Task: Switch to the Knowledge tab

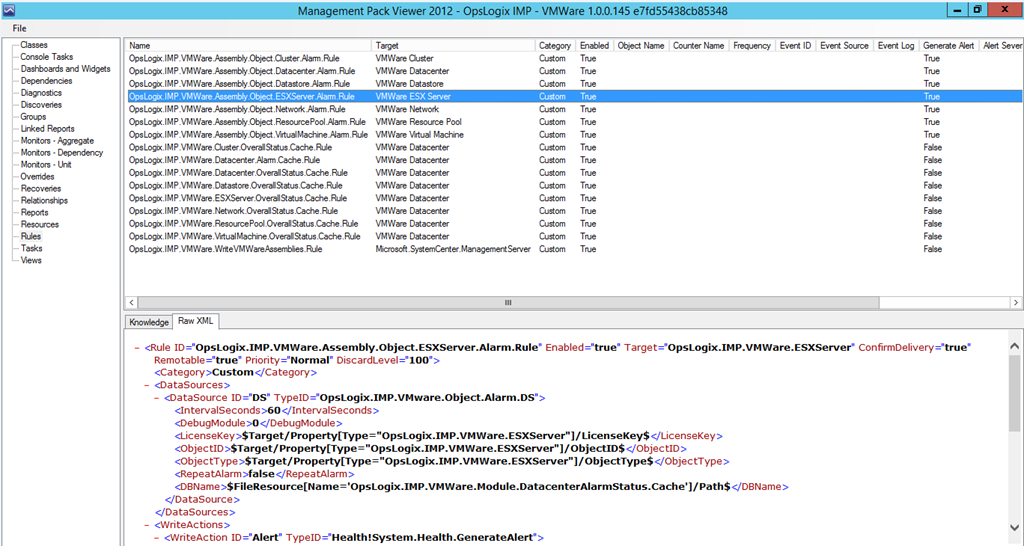Action: 148,322
